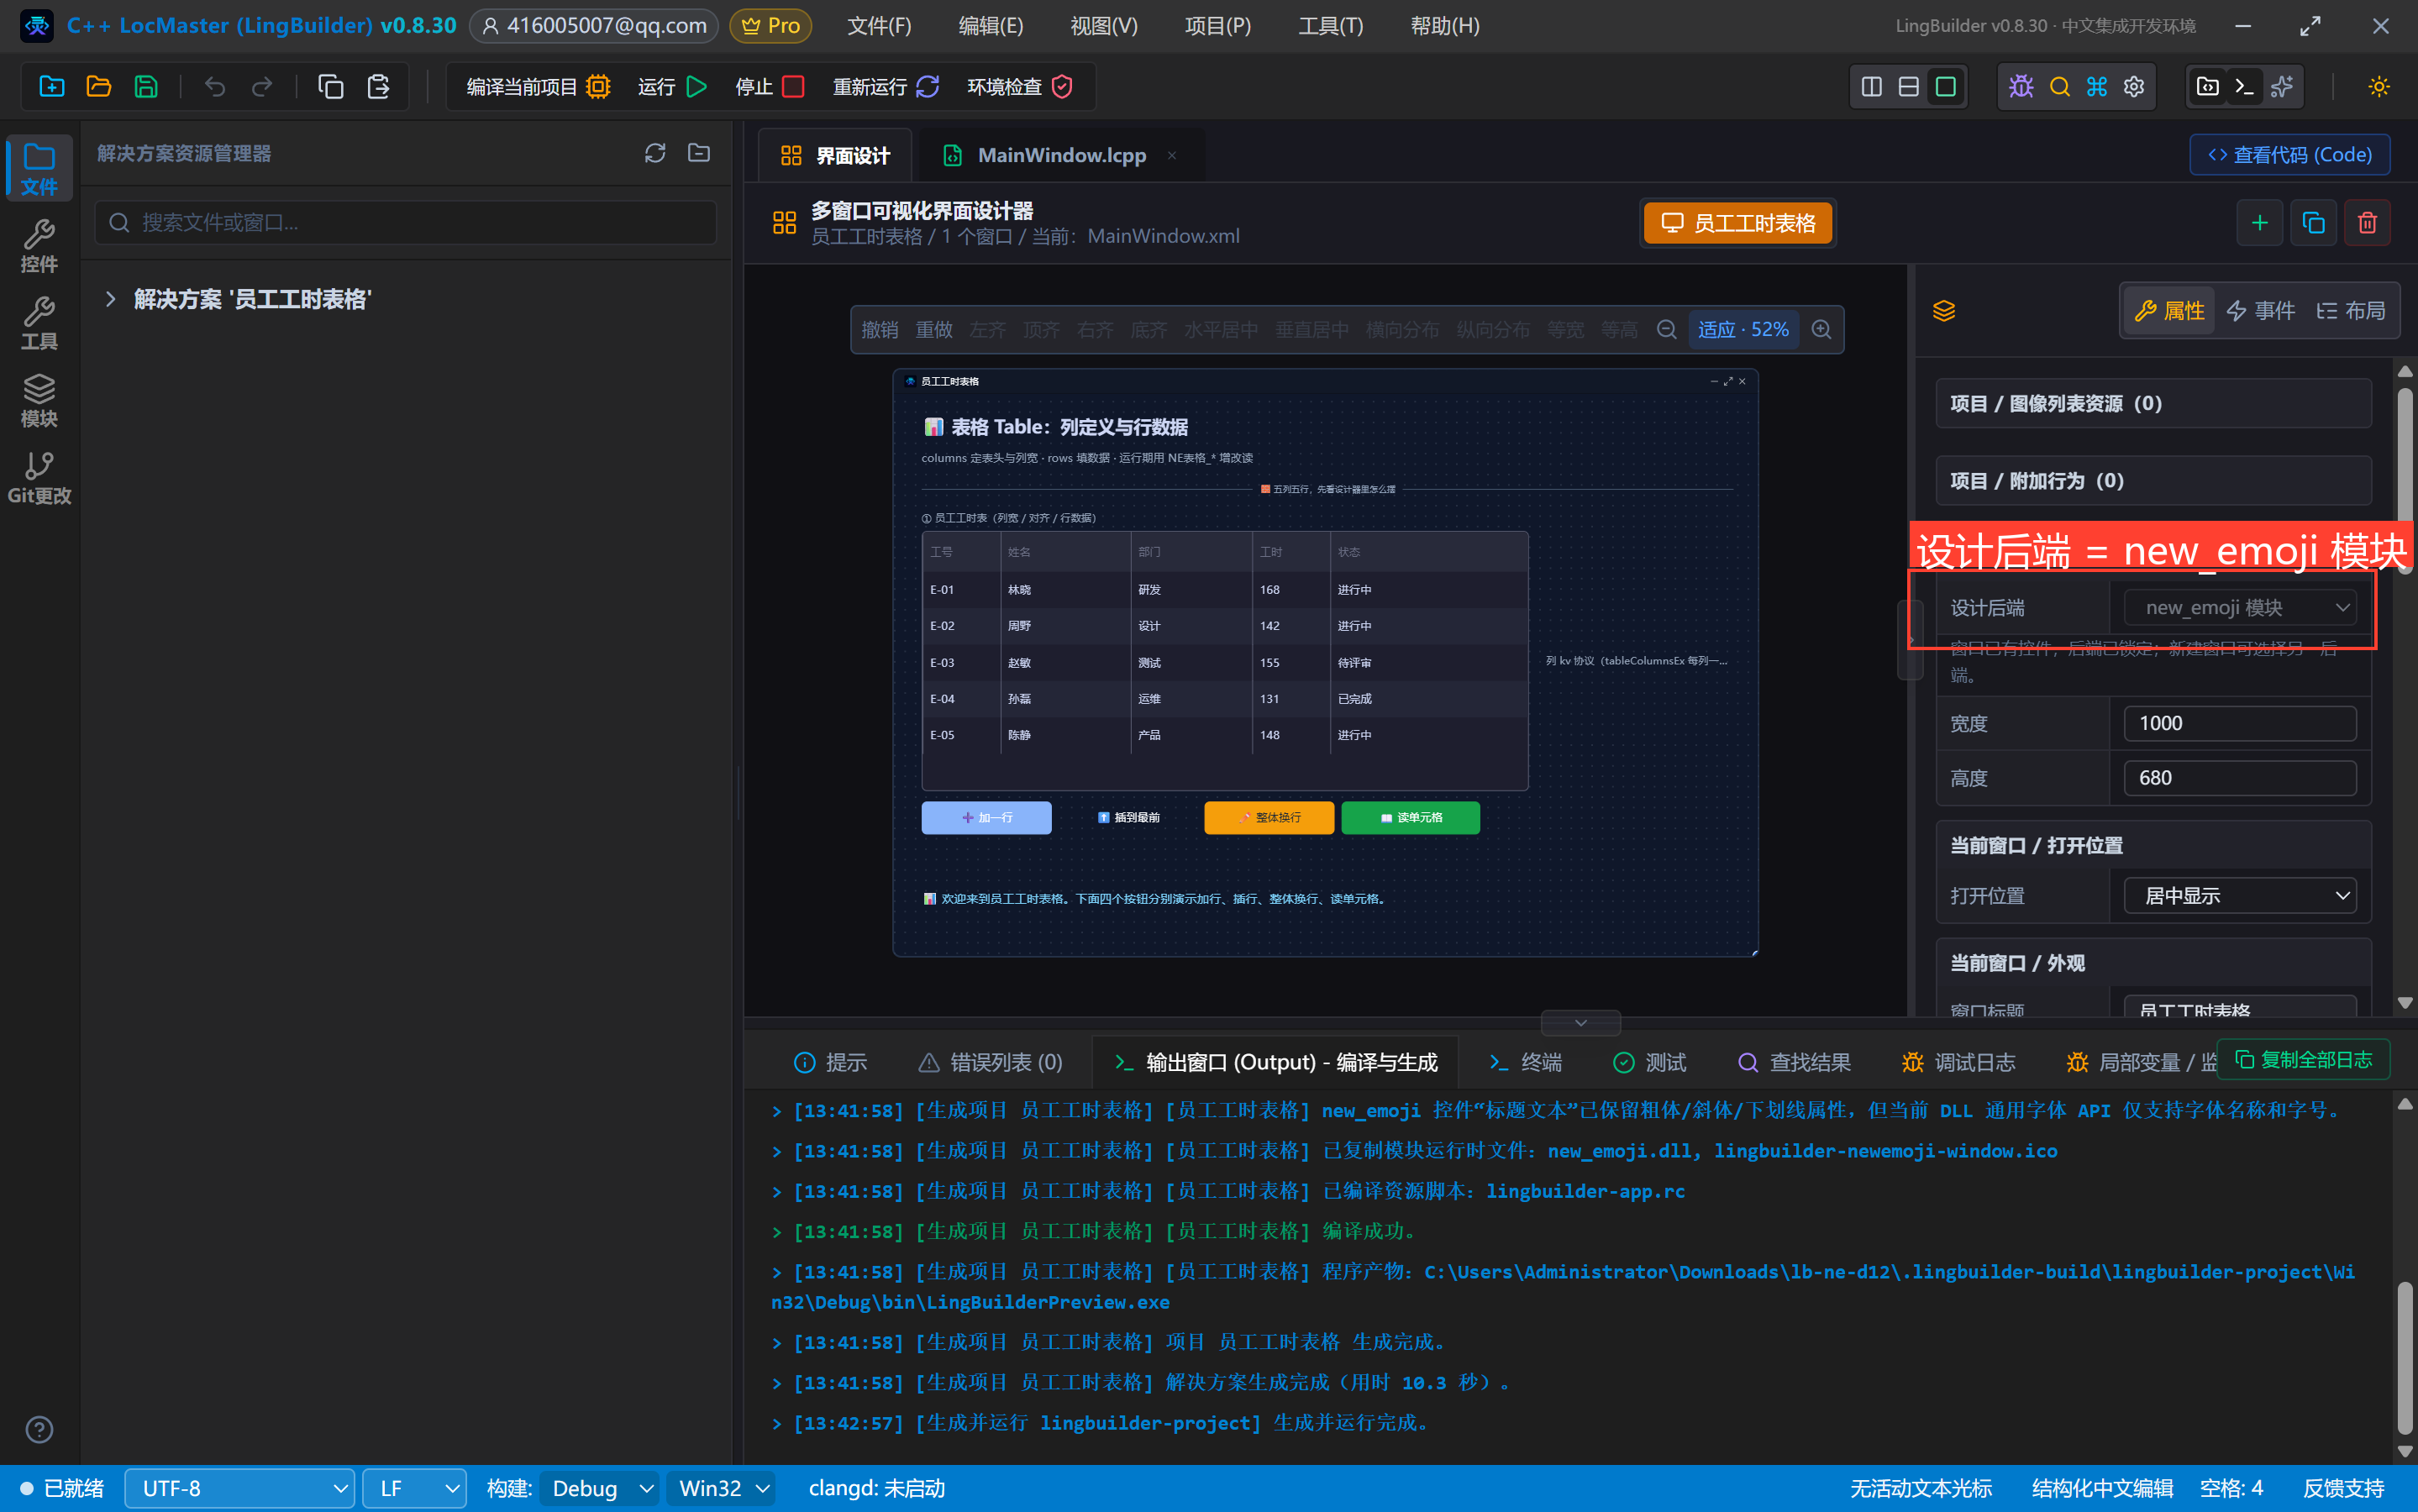Click the green plus add window icon
The image size is (2418, 1512).
2259,222
